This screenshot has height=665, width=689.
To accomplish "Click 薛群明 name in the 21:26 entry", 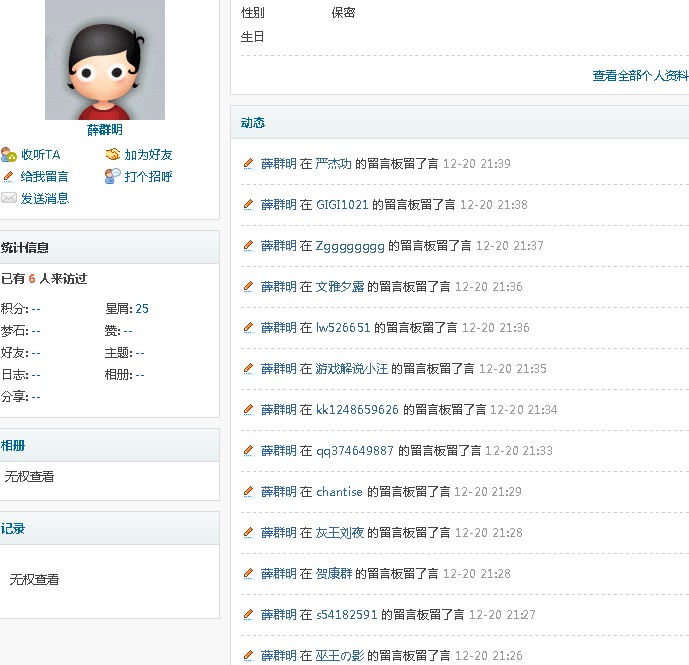I will pos(279,656).
